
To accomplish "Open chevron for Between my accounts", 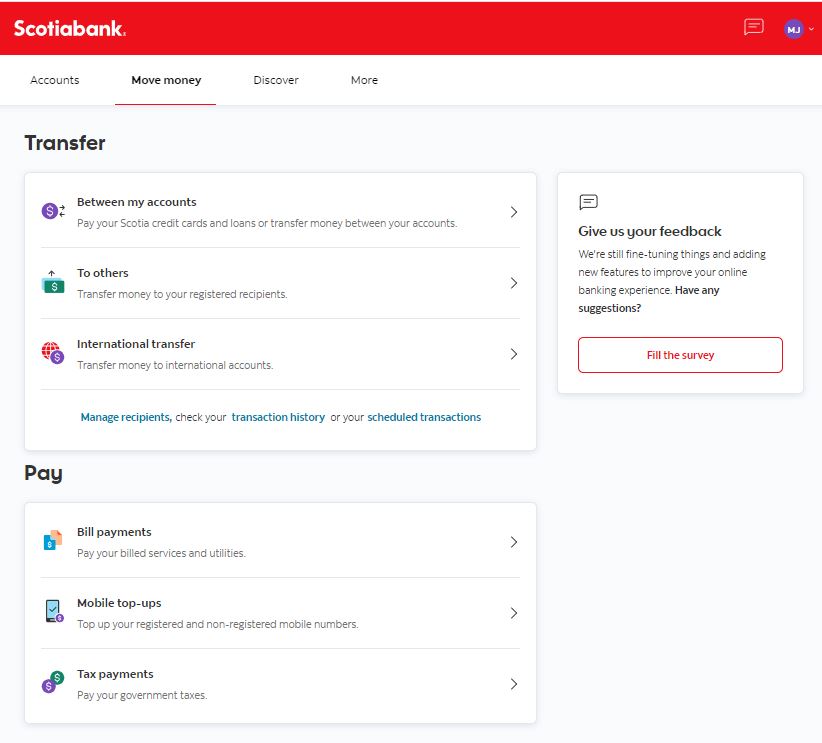I will 514,212.
